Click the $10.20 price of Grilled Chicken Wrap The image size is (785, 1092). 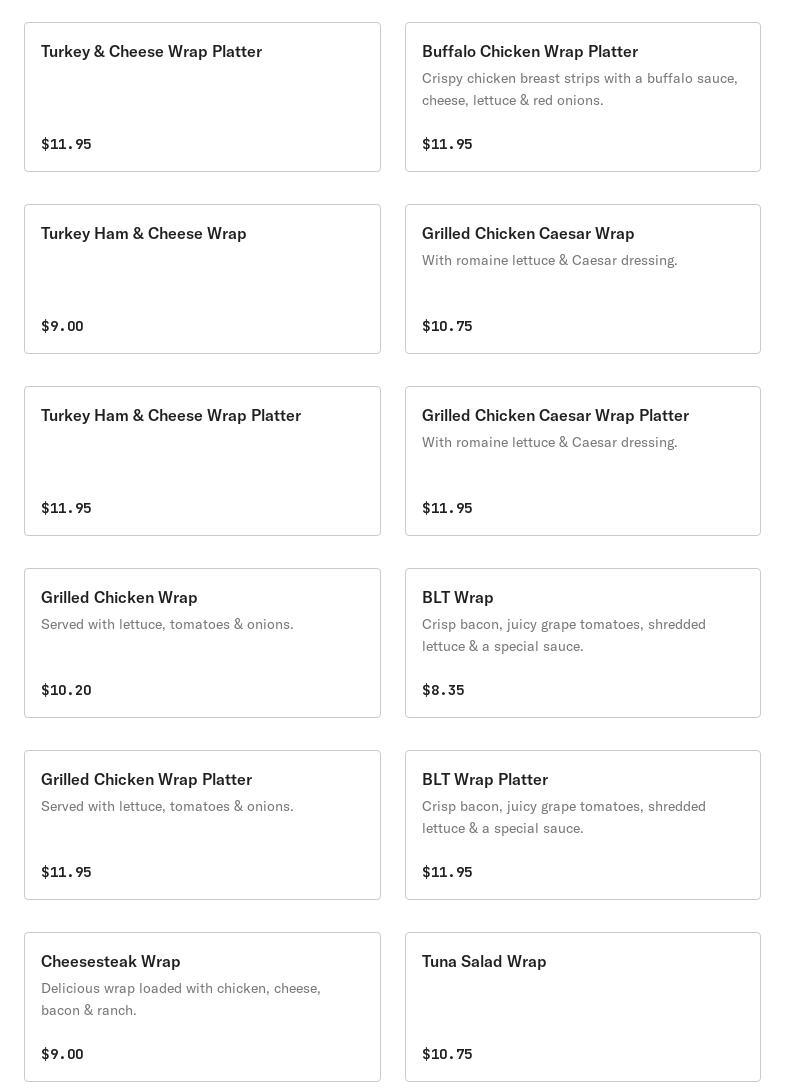tap(66, 689)
